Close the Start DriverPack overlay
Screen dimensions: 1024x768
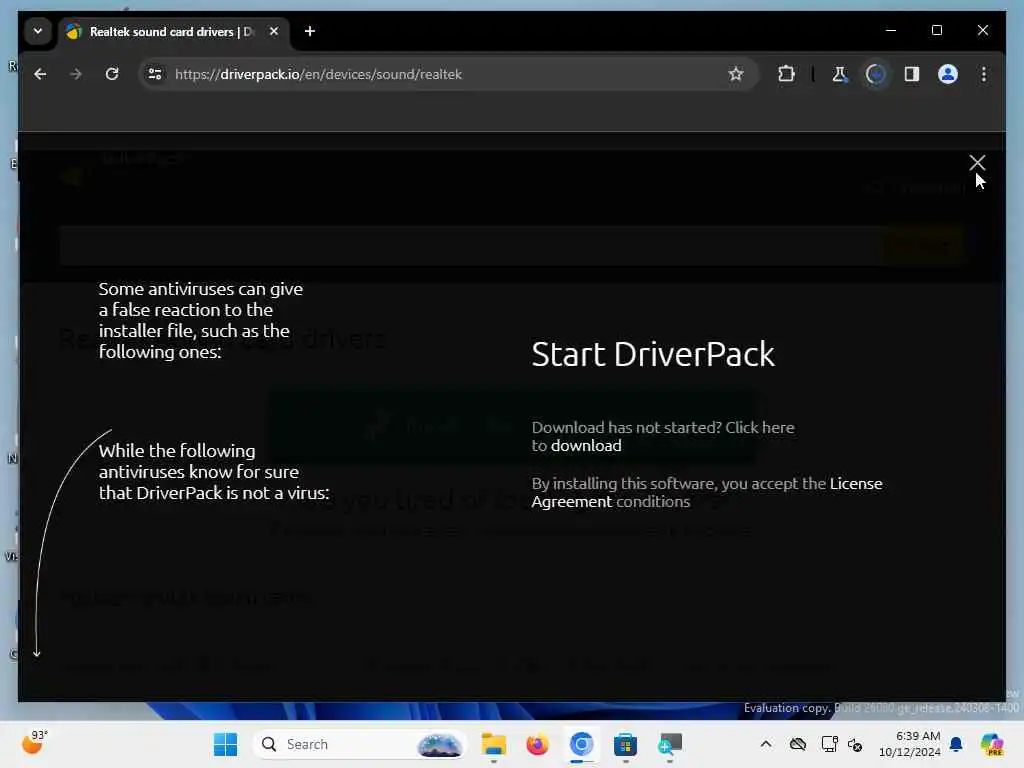click(977, 163)
